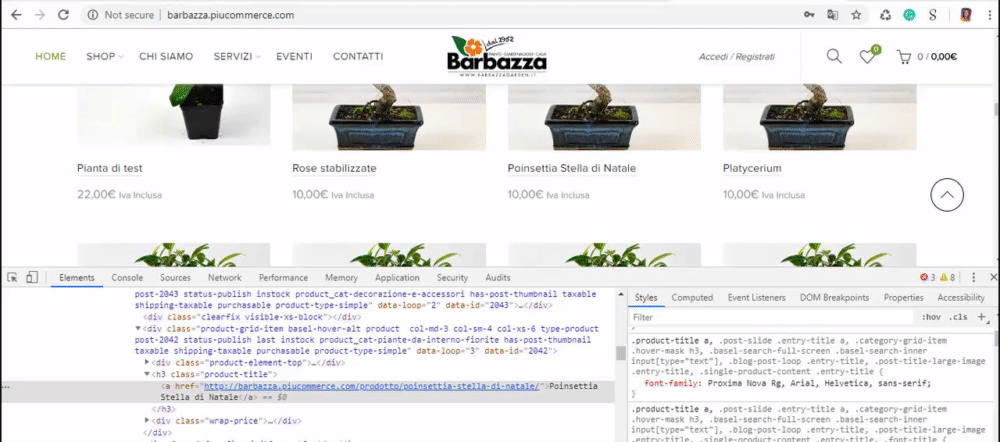Click the browser address bar URL
The width and height of the screenshot is (1000, 442).
coord(230,15)
